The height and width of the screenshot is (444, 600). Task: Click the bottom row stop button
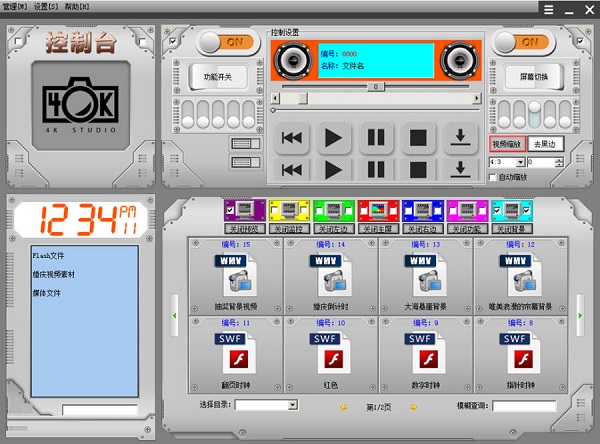coord(418,170)
